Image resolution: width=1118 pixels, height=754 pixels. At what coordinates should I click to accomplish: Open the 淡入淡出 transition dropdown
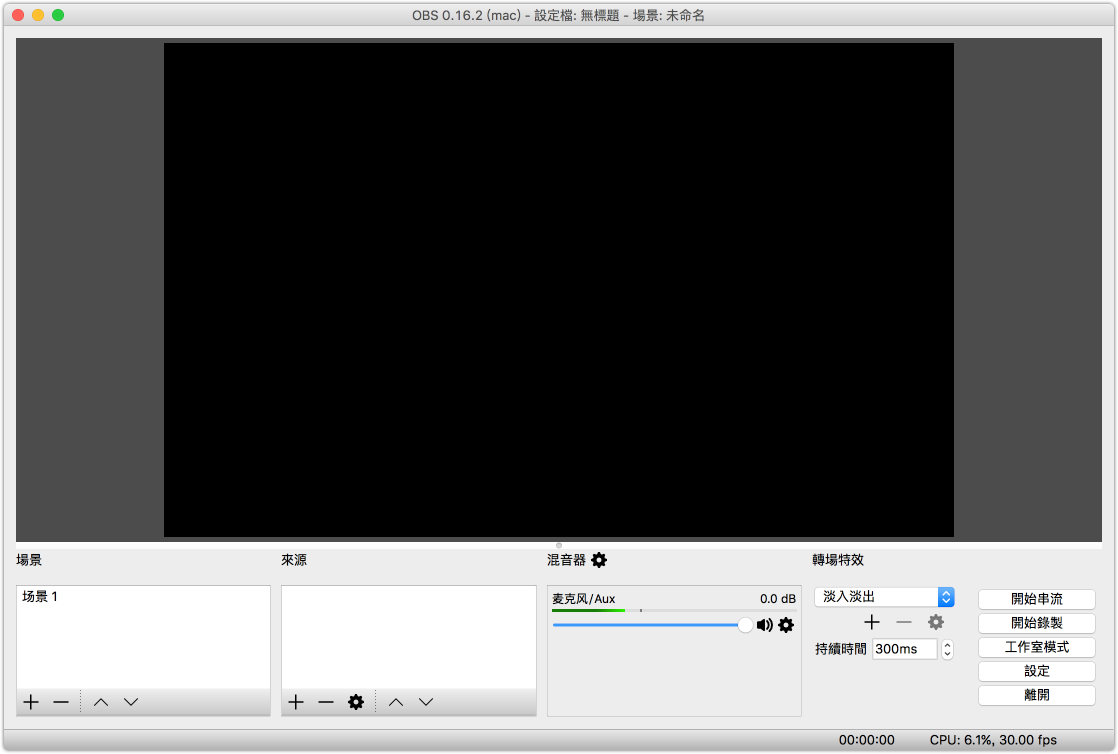884,596
